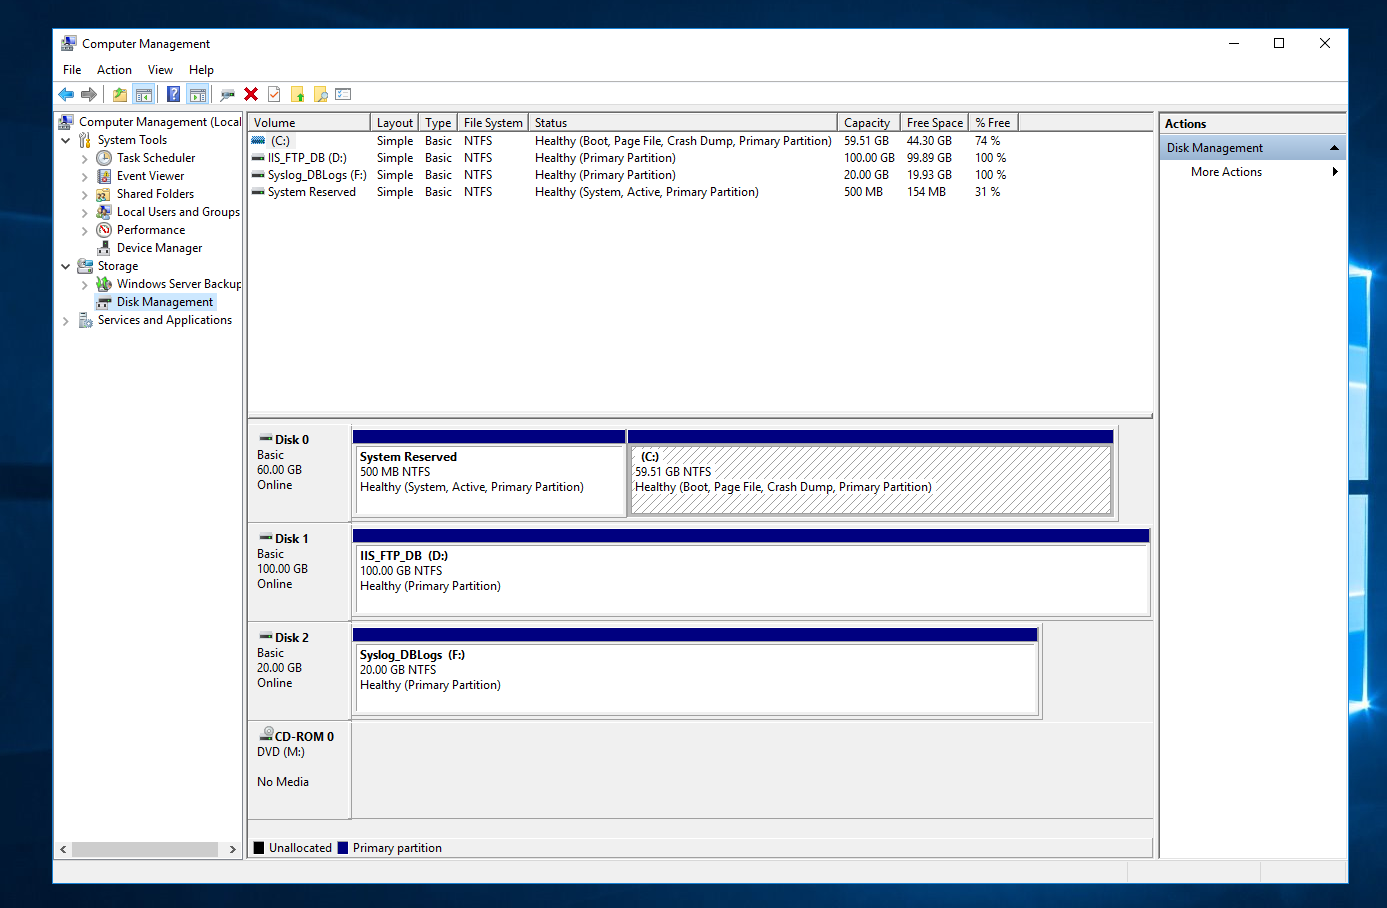1387x908 pixels.
Task: Expand the Services and Applications node
Action: [x=66, y=320]
